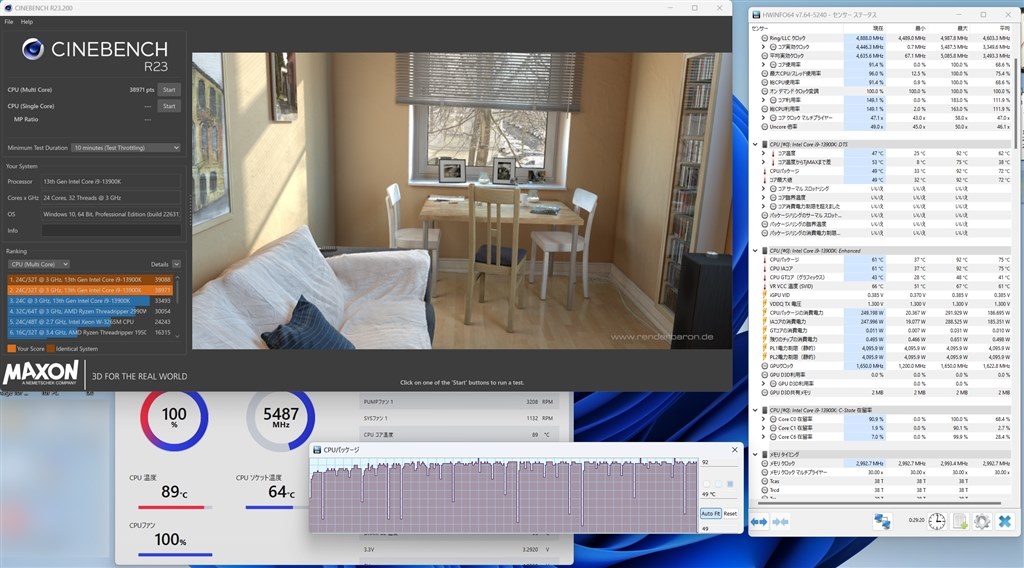Select the PL1 power limit row
Viewport: 1024px width, 568px height.
pyautogui.click(x=885, y=349)
